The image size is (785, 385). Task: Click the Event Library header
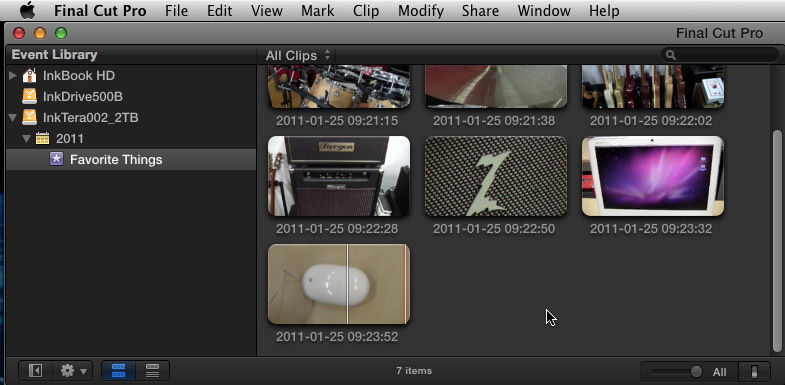coord(55,55)
